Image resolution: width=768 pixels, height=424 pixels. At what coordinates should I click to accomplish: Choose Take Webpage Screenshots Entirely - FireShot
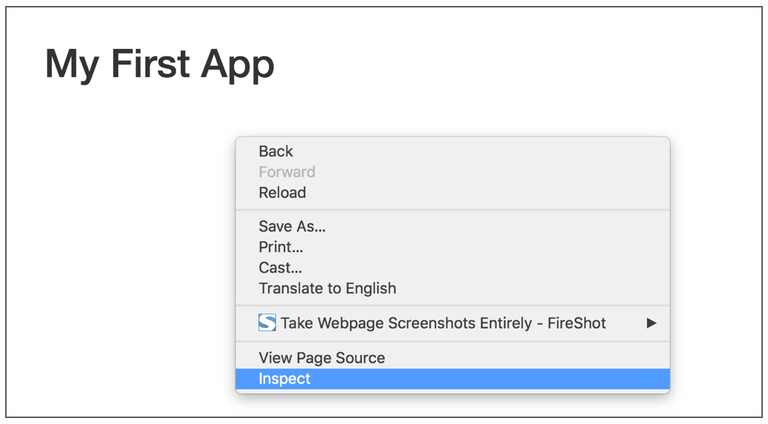[443, 323]
